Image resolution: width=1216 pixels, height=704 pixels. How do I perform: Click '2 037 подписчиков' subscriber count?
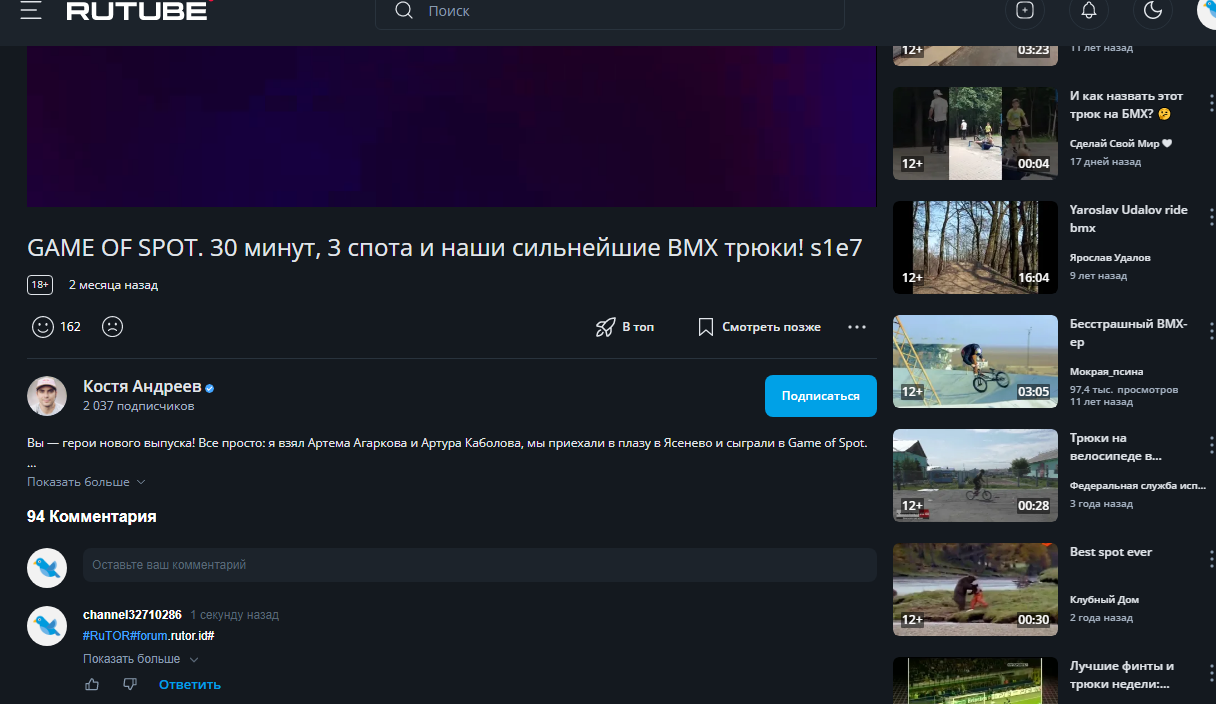click(139, 406)
